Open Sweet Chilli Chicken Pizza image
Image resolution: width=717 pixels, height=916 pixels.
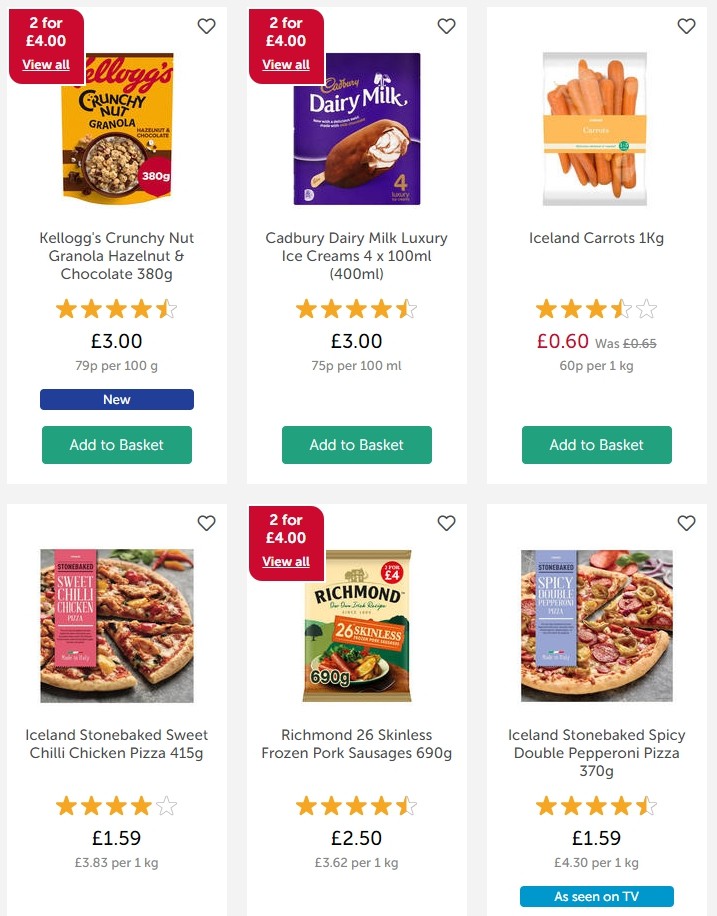(x=117, y=626)
